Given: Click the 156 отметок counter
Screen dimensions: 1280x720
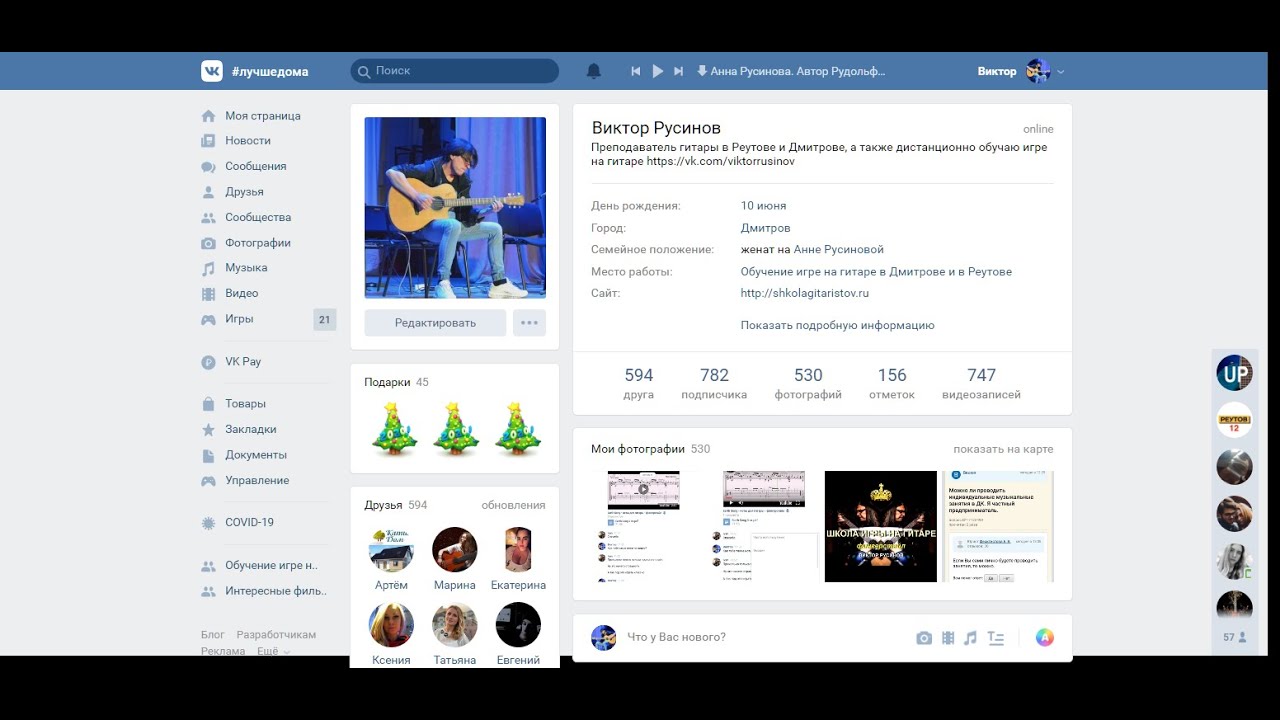Looking at the screenshot, I should (x=892, y=383).
